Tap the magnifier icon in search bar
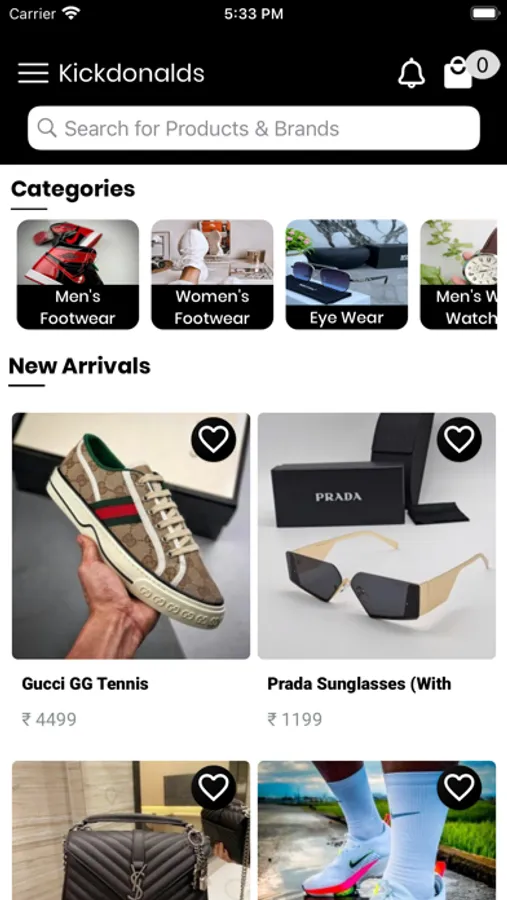This screenshot has width=507, height=900. tap(47, 128)
